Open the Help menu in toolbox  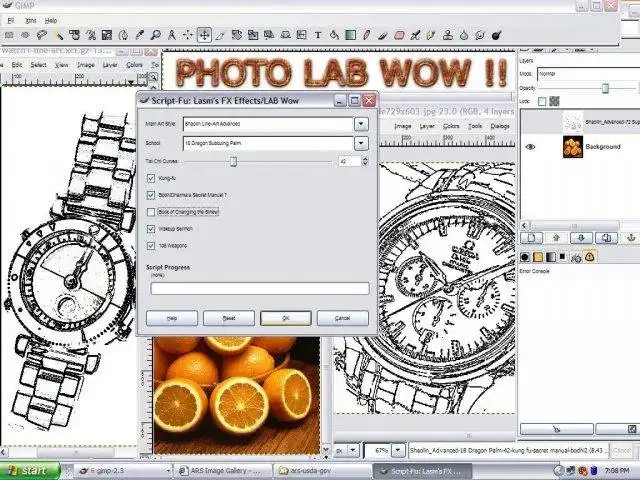pyautogui.click(x=51, y=20)
